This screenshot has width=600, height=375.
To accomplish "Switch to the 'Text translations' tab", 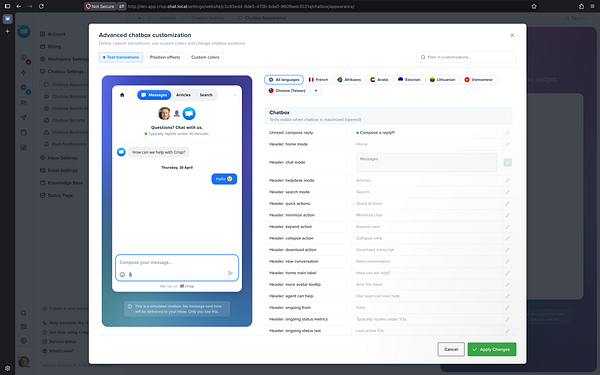I will click(121, 57).
